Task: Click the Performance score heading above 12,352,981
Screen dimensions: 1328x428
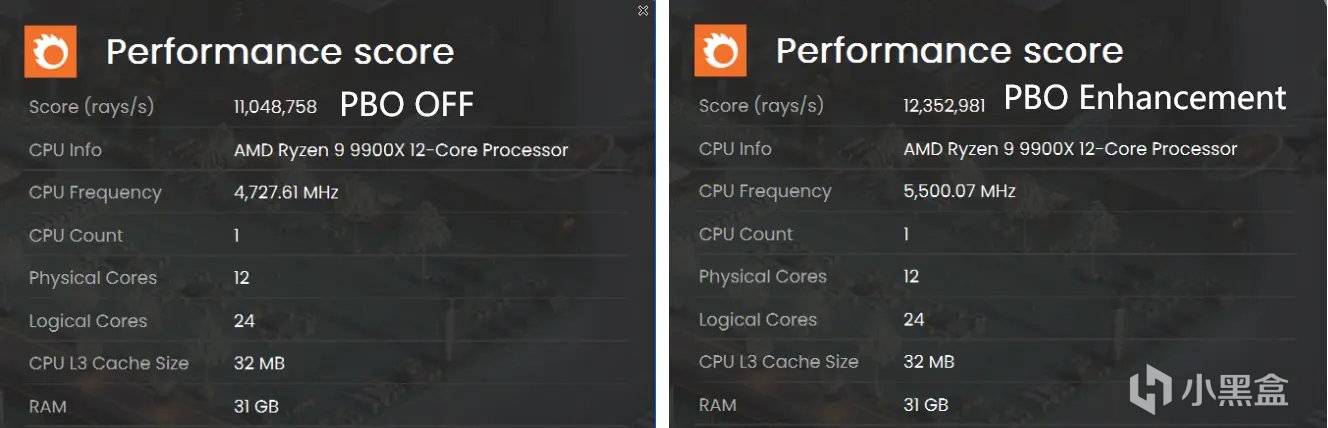Action: [x=950, y=51]
